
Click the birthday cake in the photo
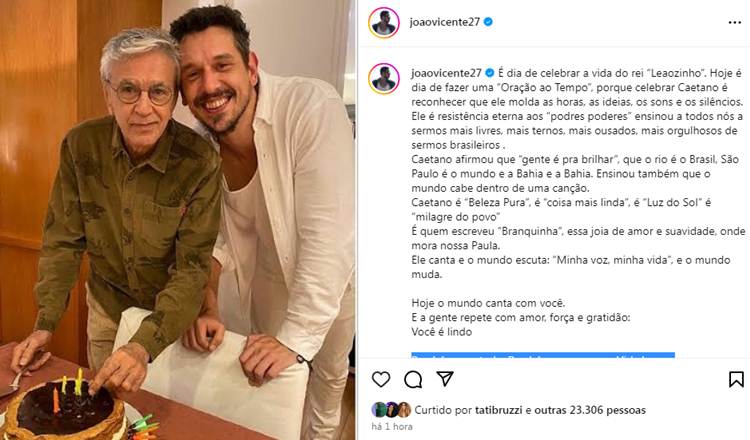tap(65, 408)
